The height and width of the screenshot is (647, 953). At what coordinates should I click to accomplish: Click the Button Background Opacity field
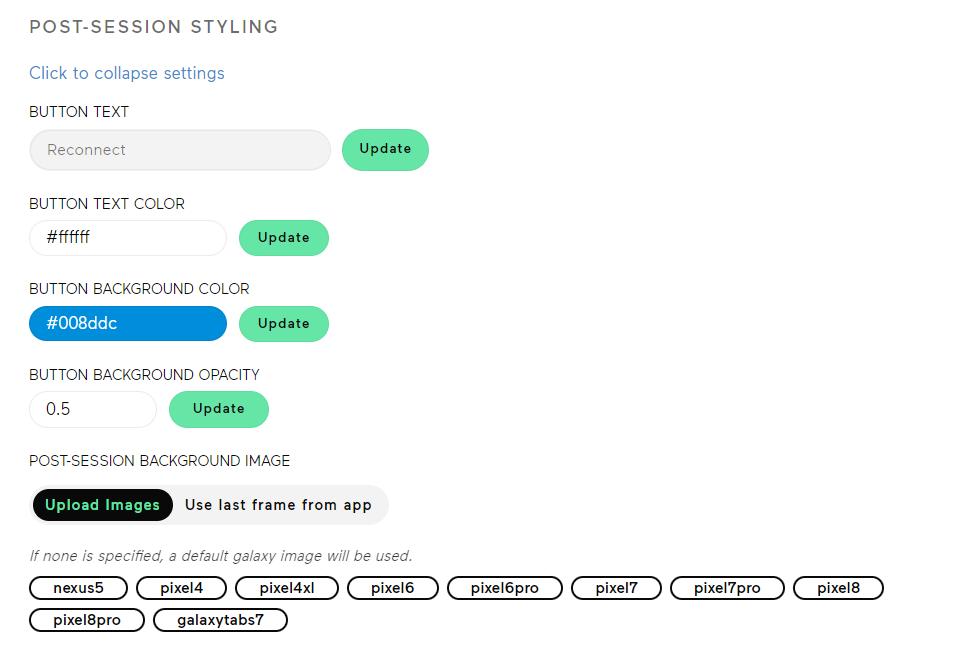tap(93, 409)
